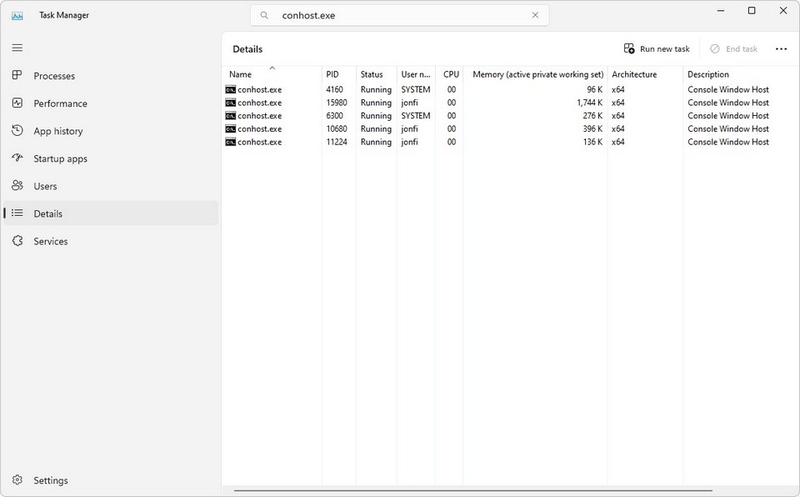
Task: Click the 136 K memory value
Action: [x=593, y=142]
